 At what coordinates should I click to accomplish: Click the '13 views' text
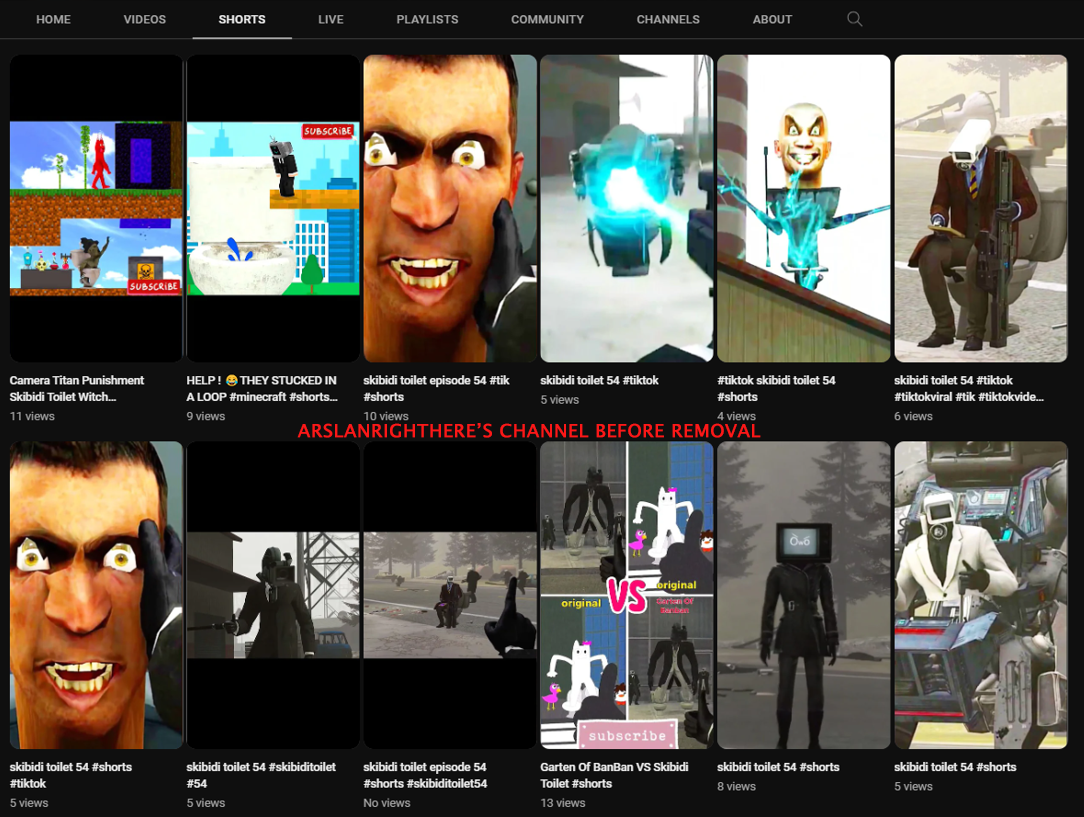(x=563, y=802)
